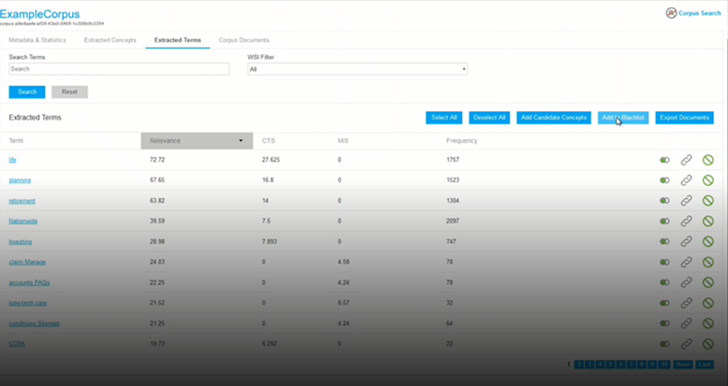The width and height of the screenshot is (728, 386).
Task: Click the Deselect All button
Action: pos(489,118)
